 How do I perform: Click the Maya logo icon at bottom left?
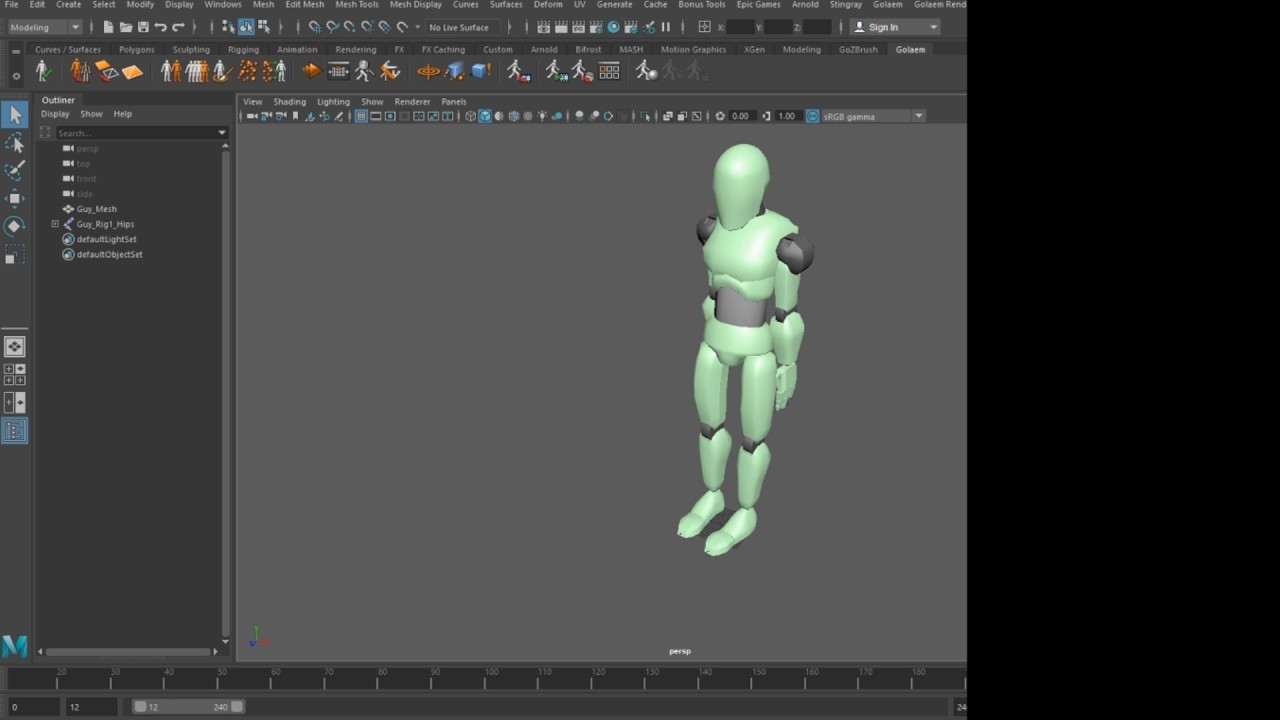15,646
